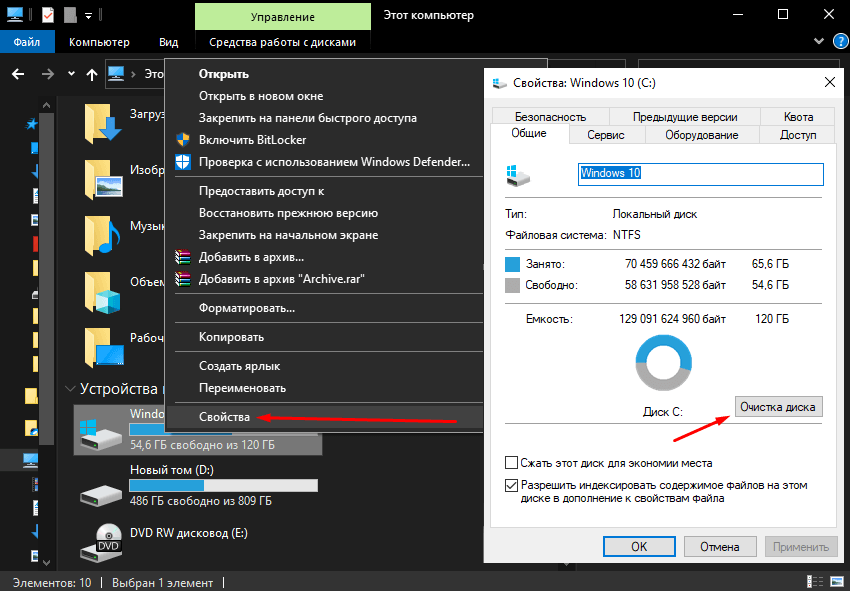Select the Музыка folder icon
Image resolution: width=850 pixels, height=591 pixels.
[x=102, y=235]
